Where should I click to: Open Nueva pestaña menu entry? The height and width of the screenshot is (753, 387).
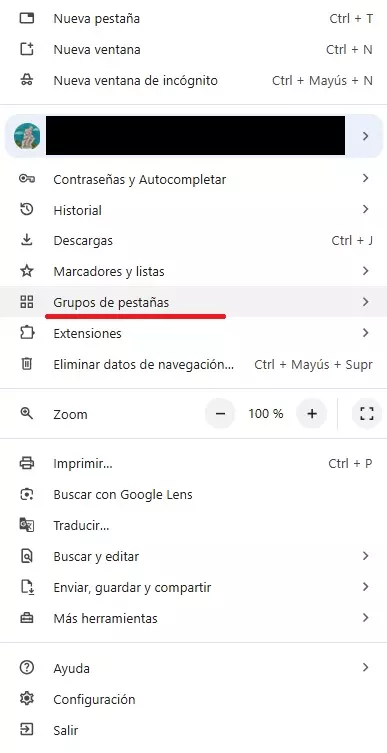tap(194, 19)
